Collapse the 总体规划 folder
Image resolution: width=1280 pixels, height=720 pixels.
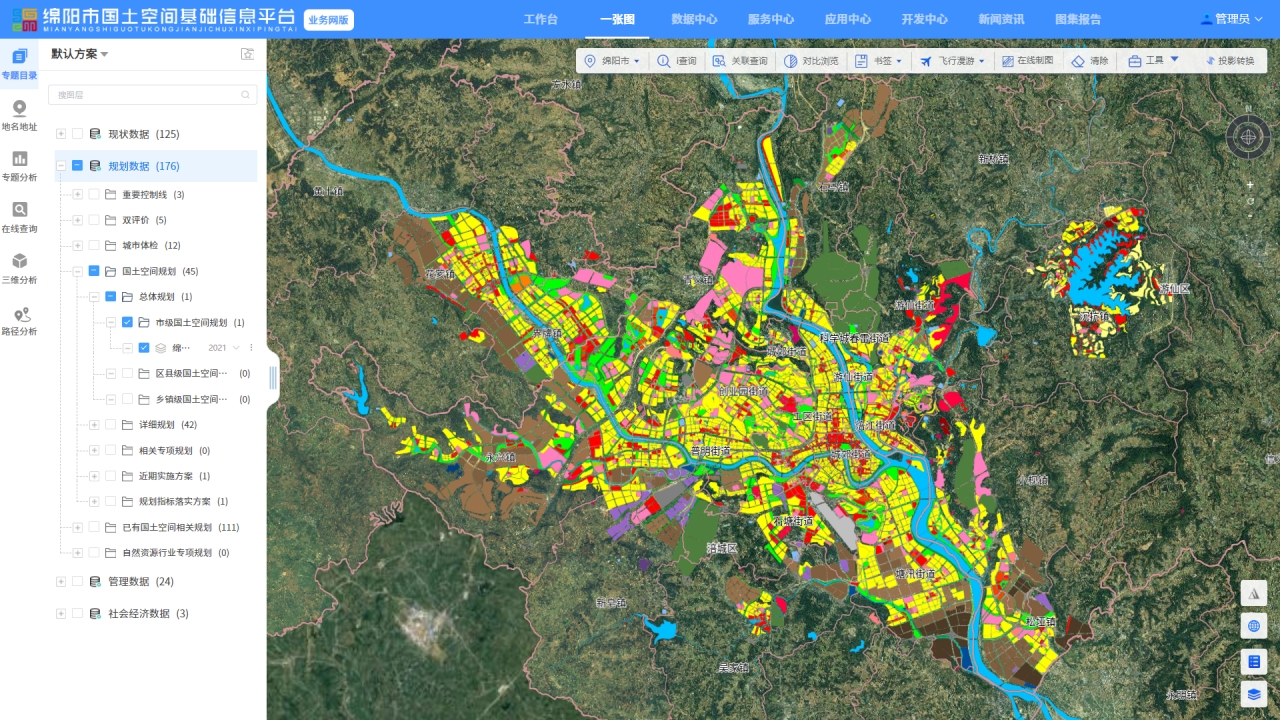pos(94,297)
